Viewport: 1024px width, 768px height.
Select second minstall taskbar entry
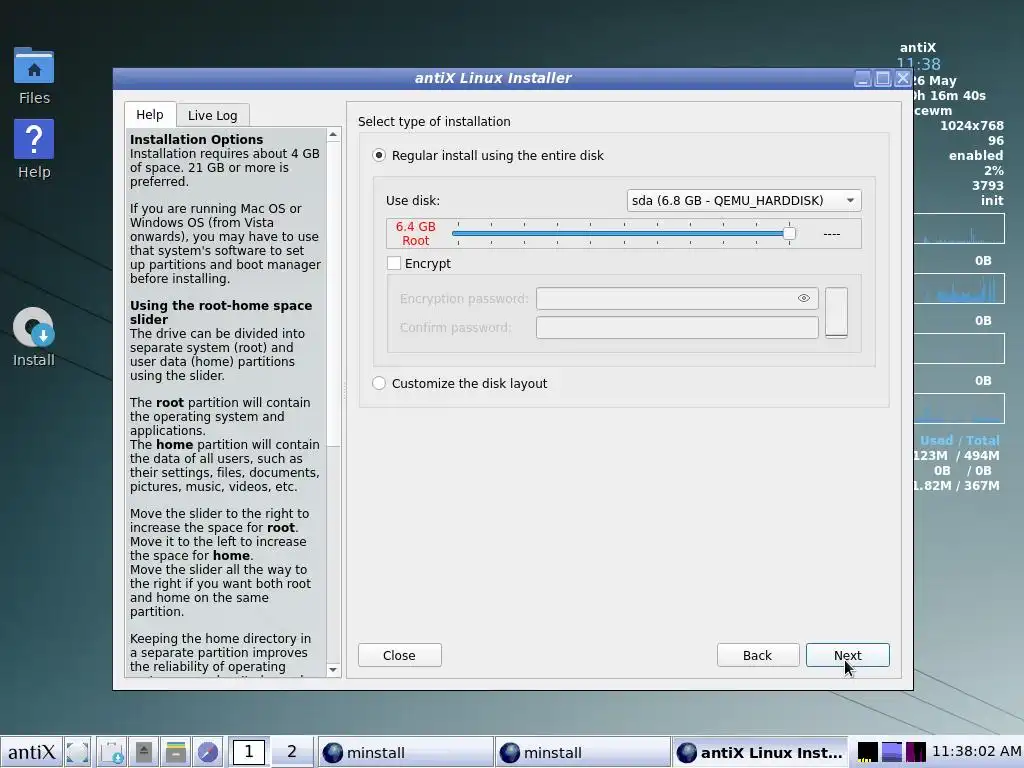click(x=583, y=752)
